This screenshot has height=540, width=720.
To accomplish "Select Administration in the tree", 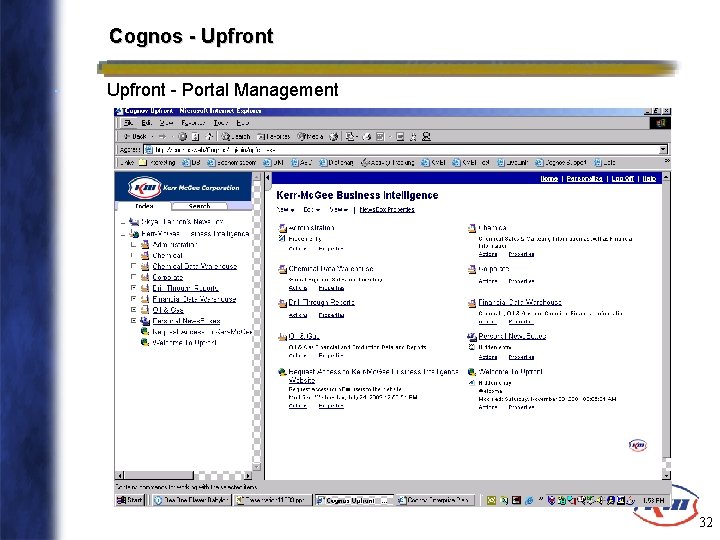I will coord(174,245).
